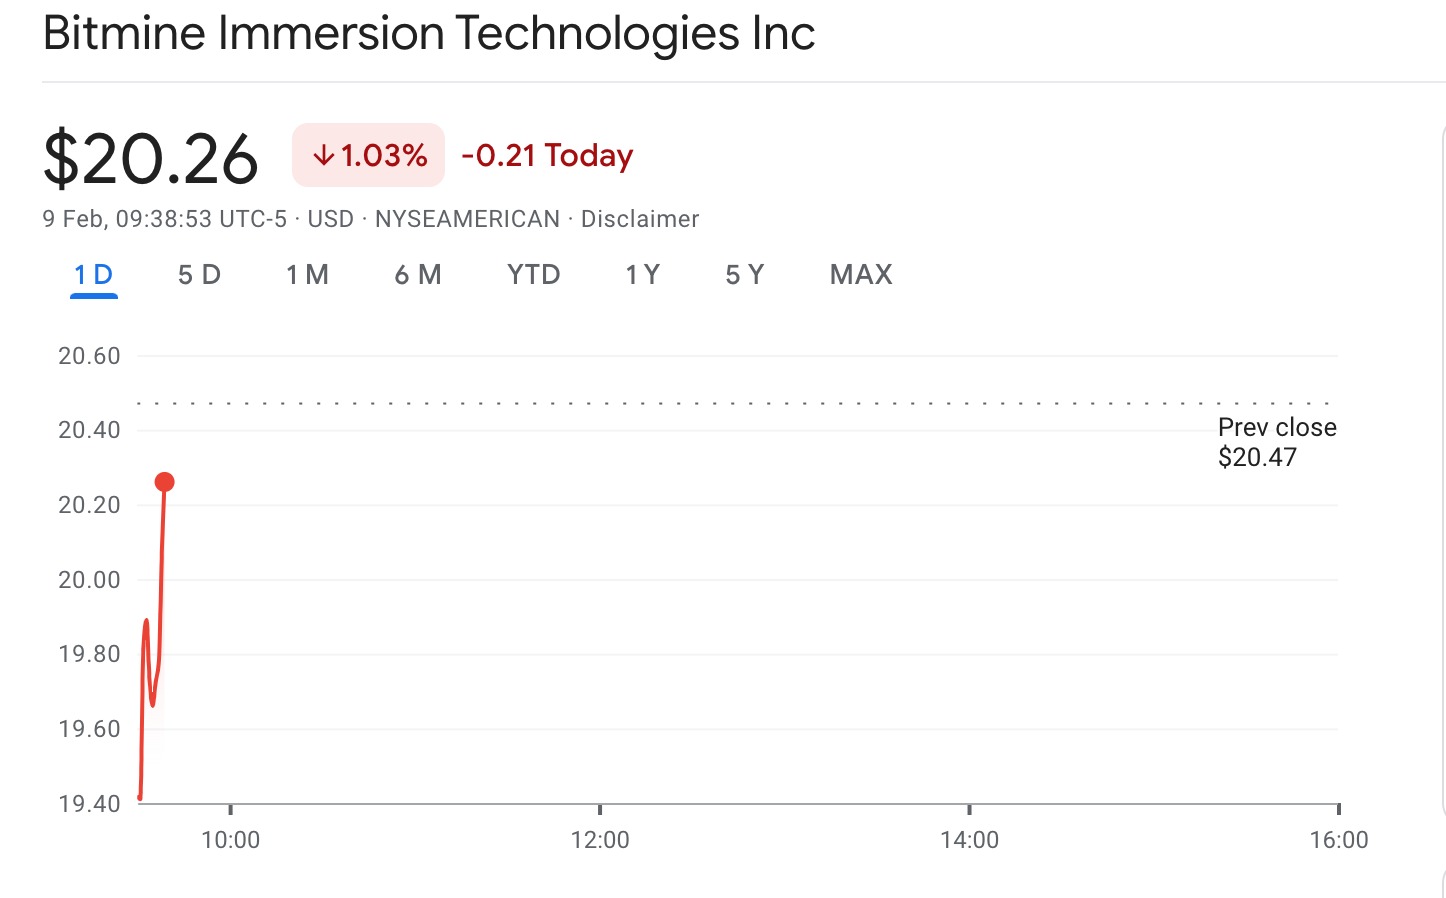Screen dimensions: 1446x898
Task: Click the 12:00 time axis label
Action: coord(600,840)
